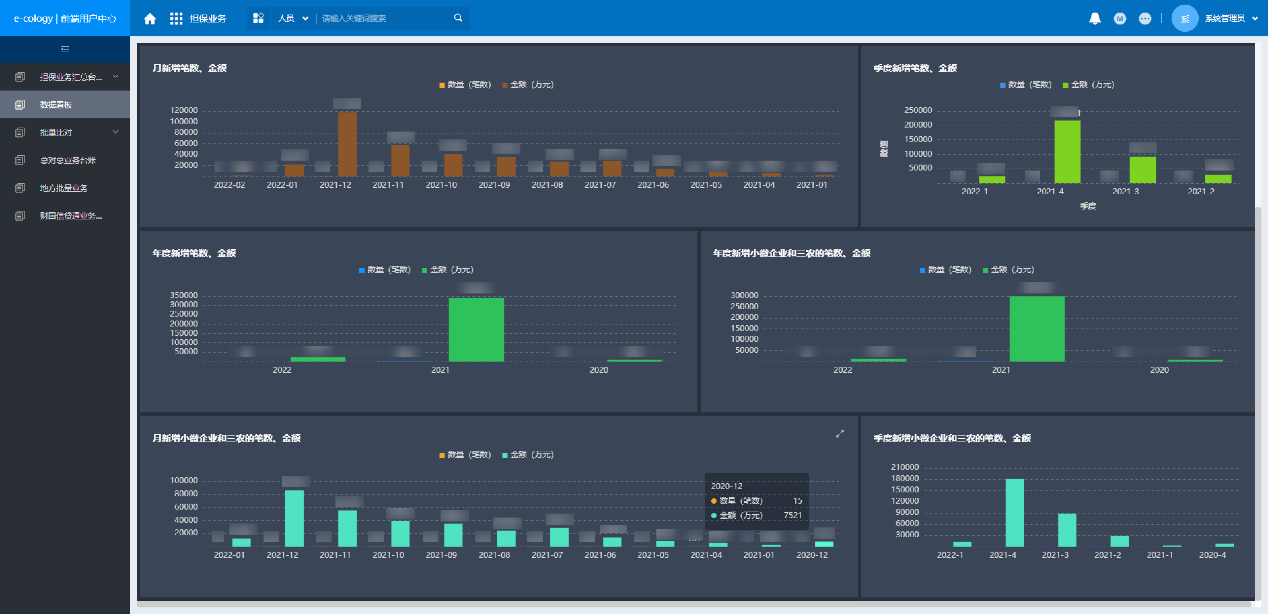Click the magnifier search icon
The height and width of the screenshot is (614, 1268).
click(x=458, y=18)
